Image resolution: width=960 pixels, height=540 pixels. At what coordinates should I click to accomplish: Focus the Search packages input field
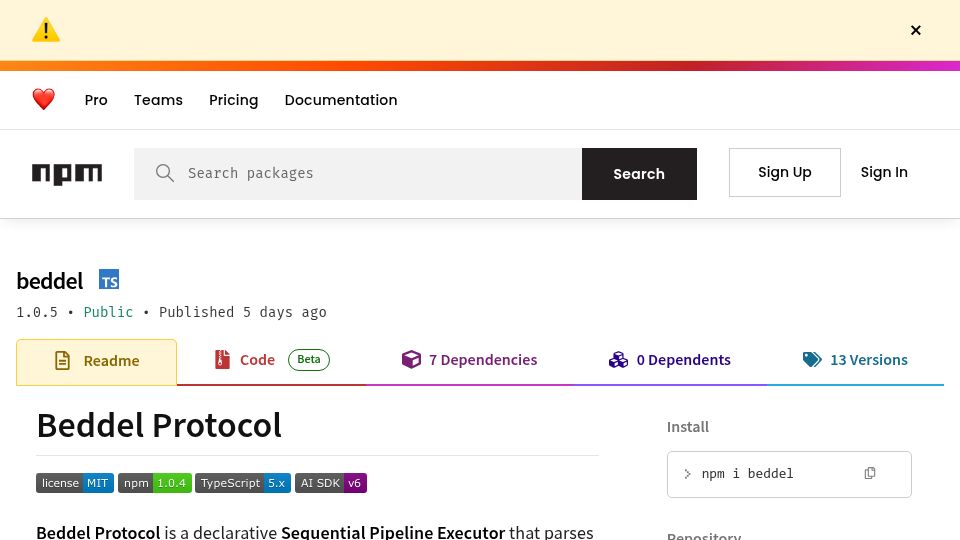(x=358, y=174)
